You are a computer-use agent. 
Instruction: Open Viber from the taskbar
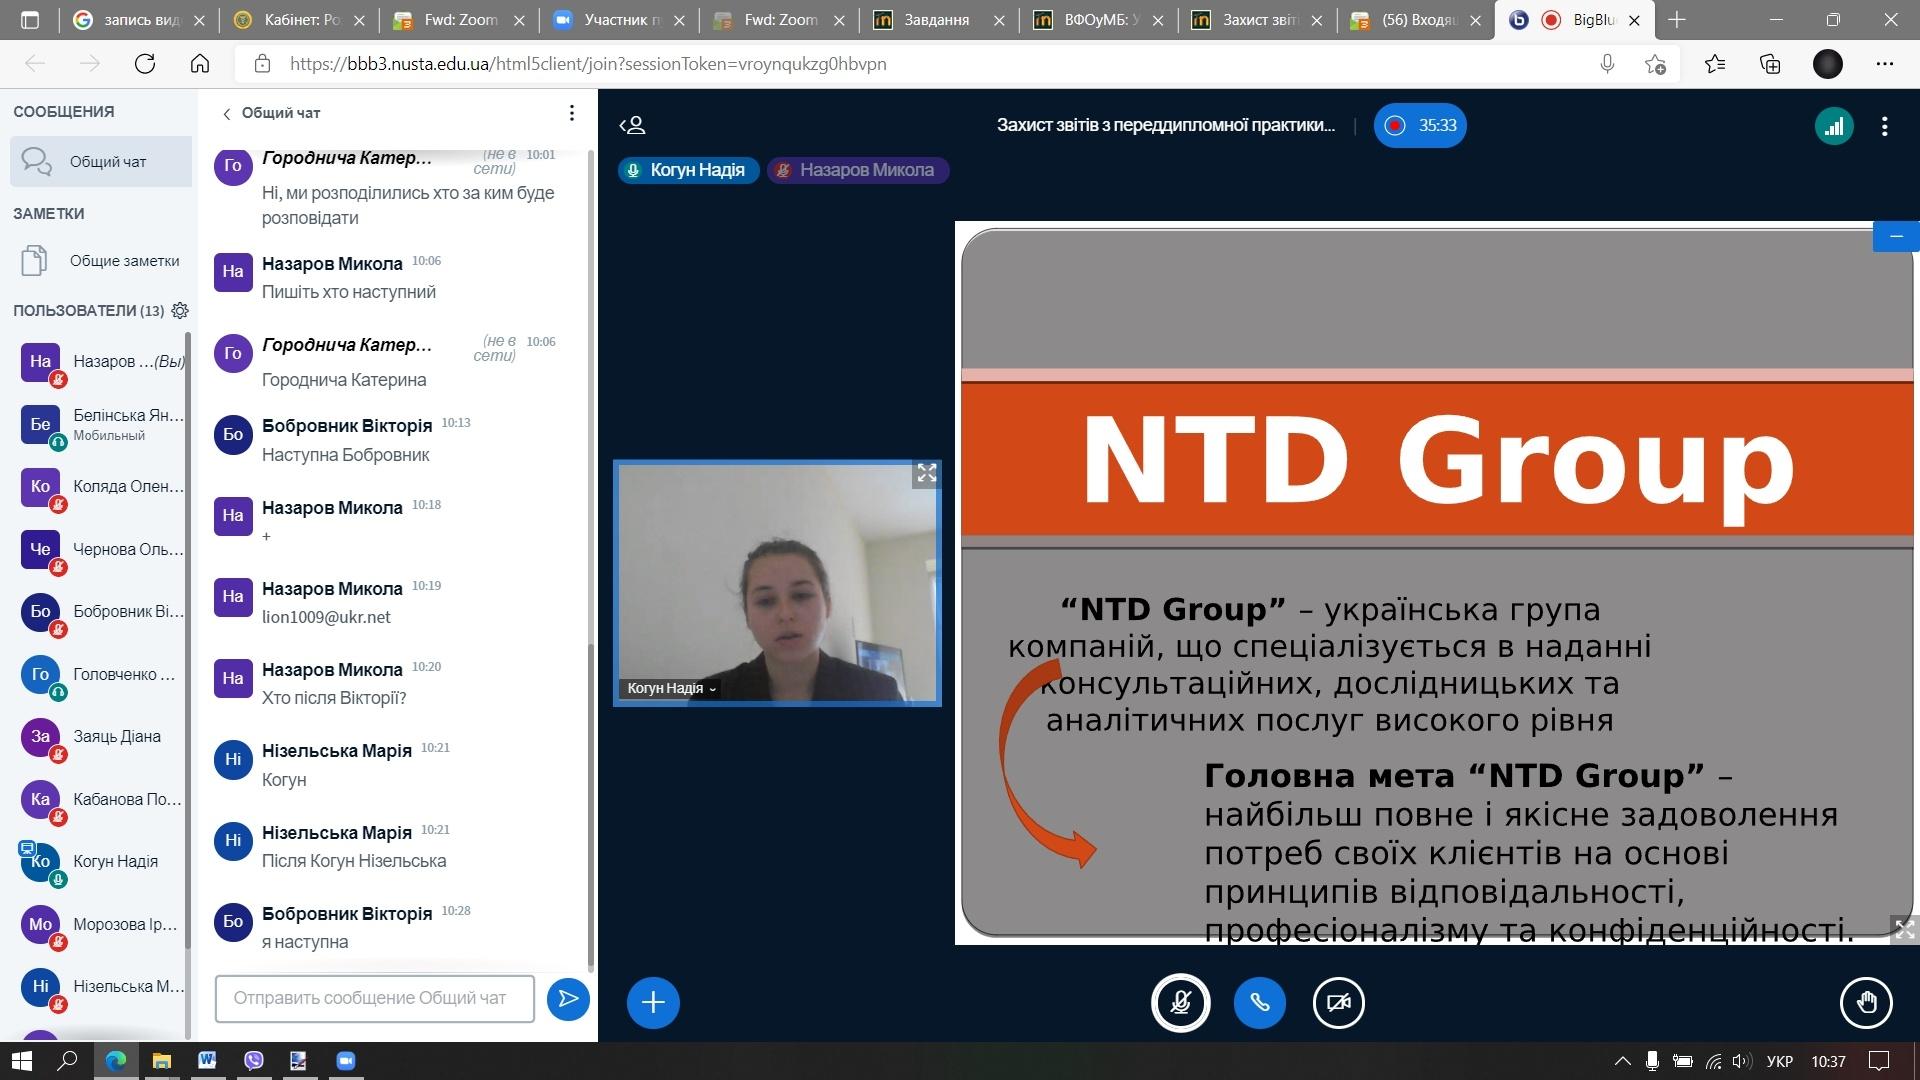(x=254, y=1061)
